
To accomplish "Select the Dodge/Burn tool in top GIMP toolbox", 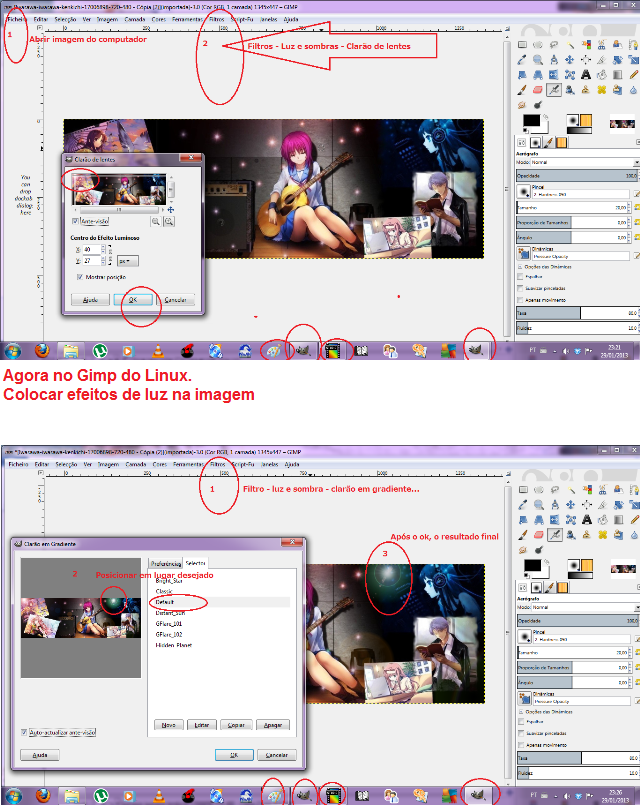I will click(538, 105).
